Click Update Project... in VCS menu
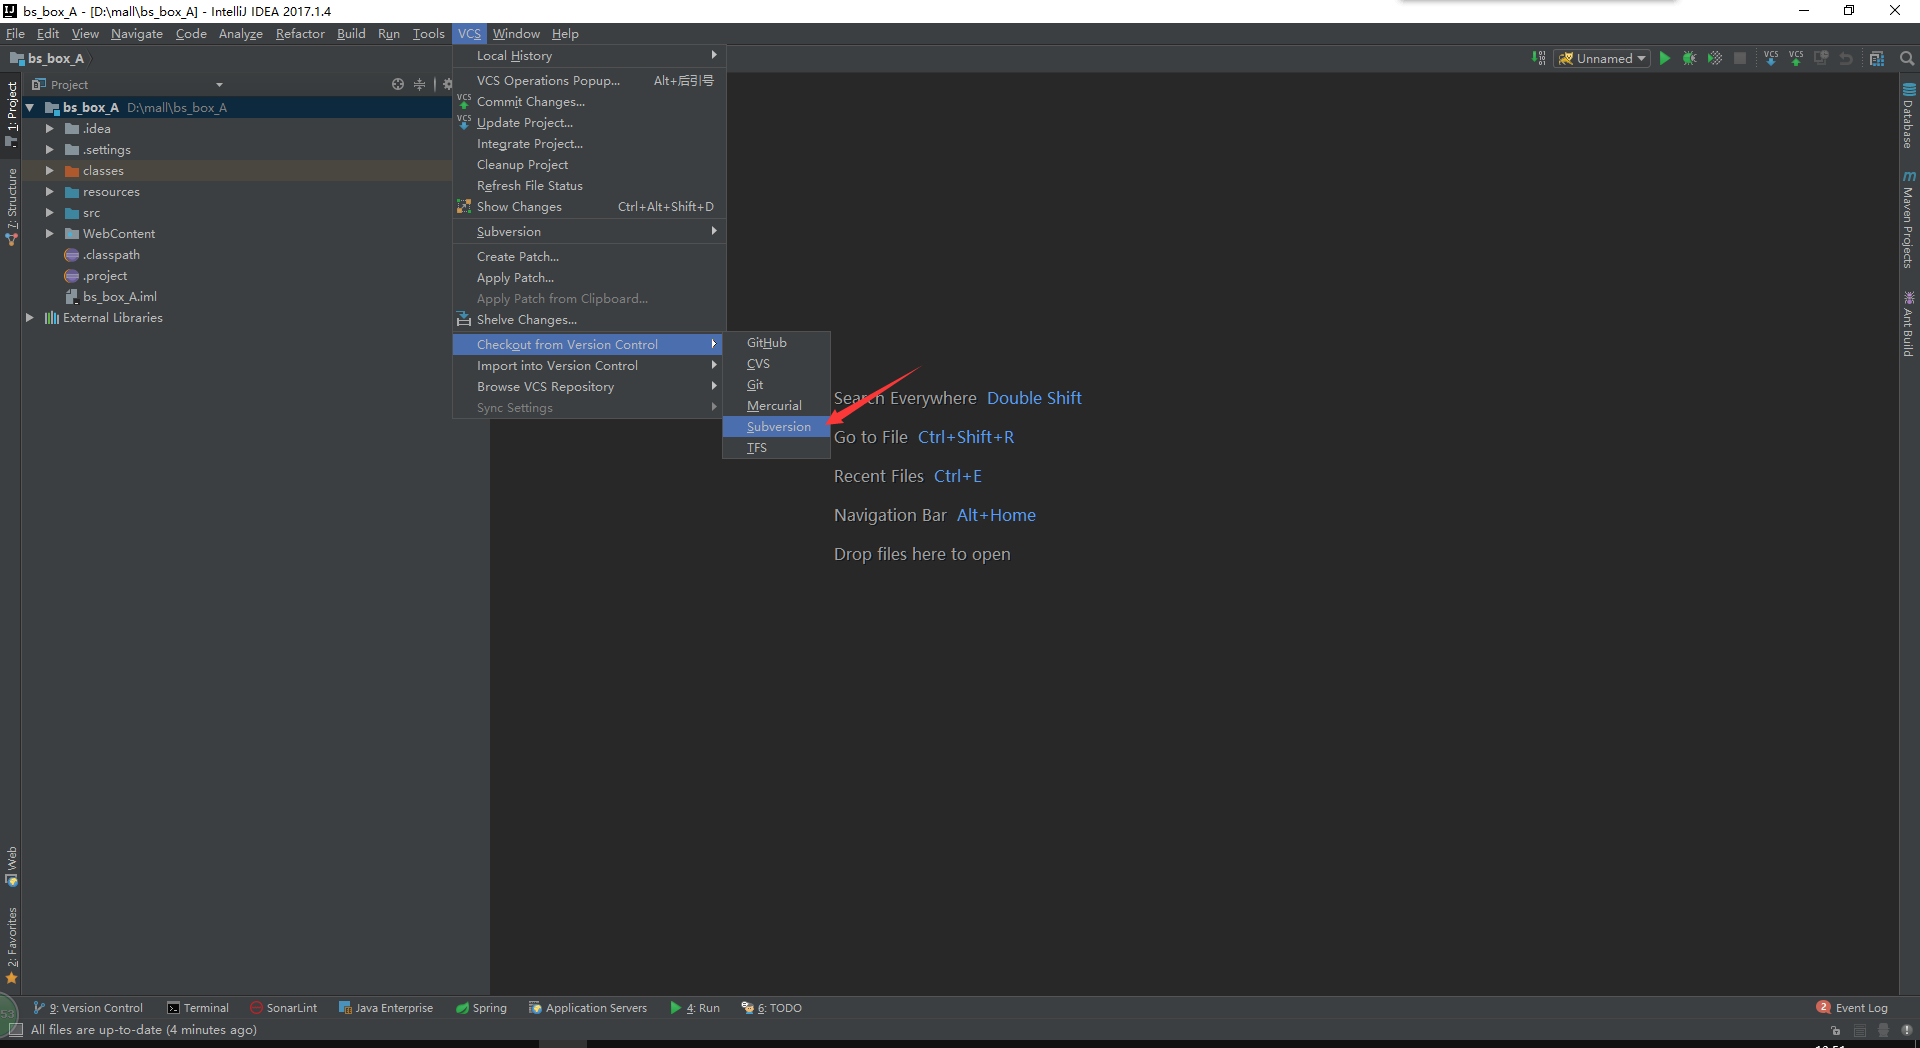Image resolution: width=1920 pixels, height=1048 pixels. coord(589,123)
